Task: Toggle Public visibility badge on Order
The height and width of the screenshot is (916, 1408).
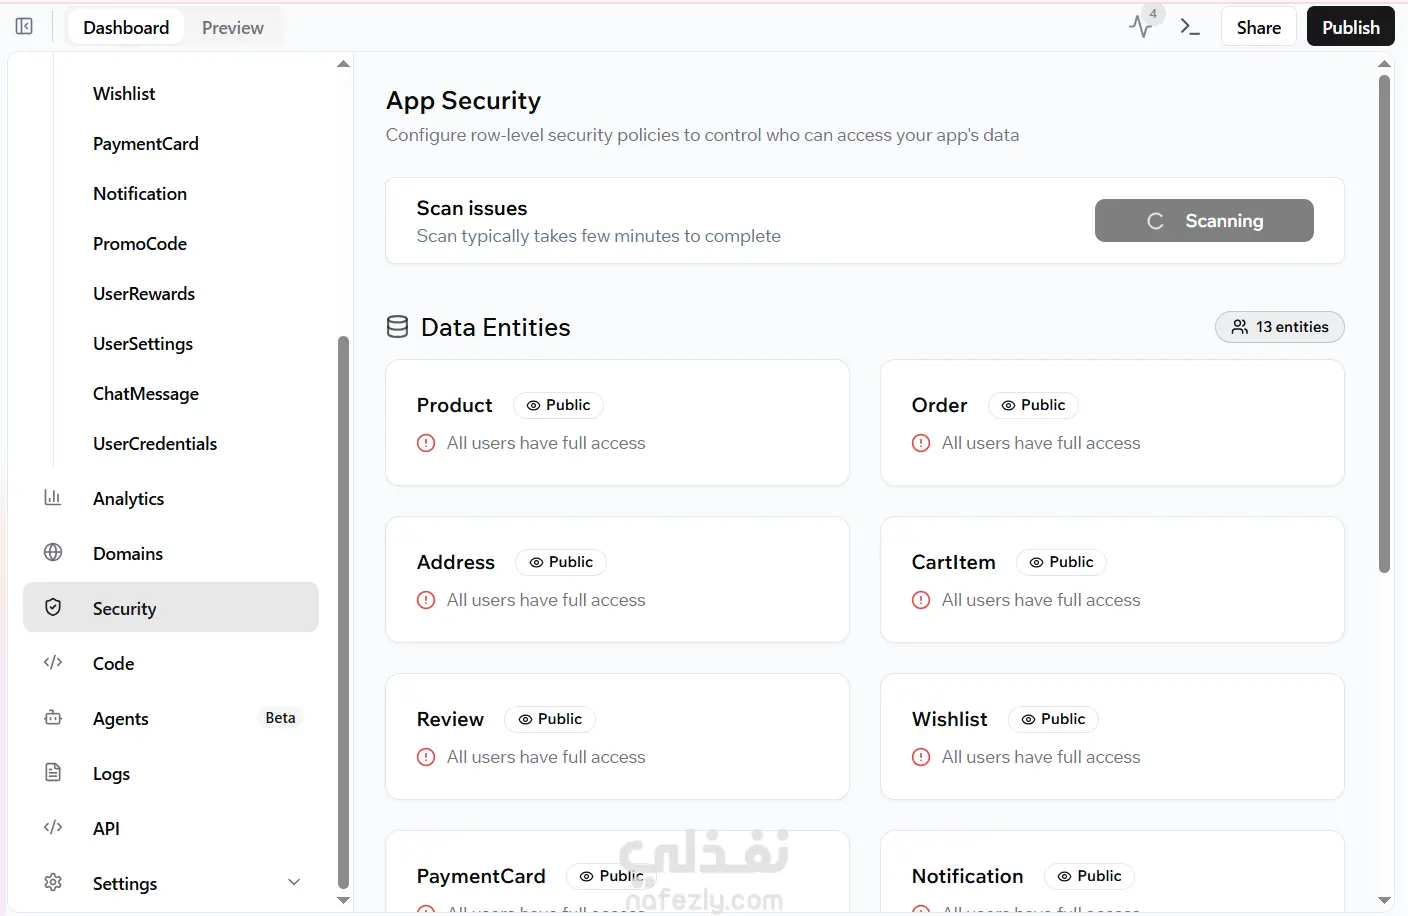Action: [x=1033, y=405]
